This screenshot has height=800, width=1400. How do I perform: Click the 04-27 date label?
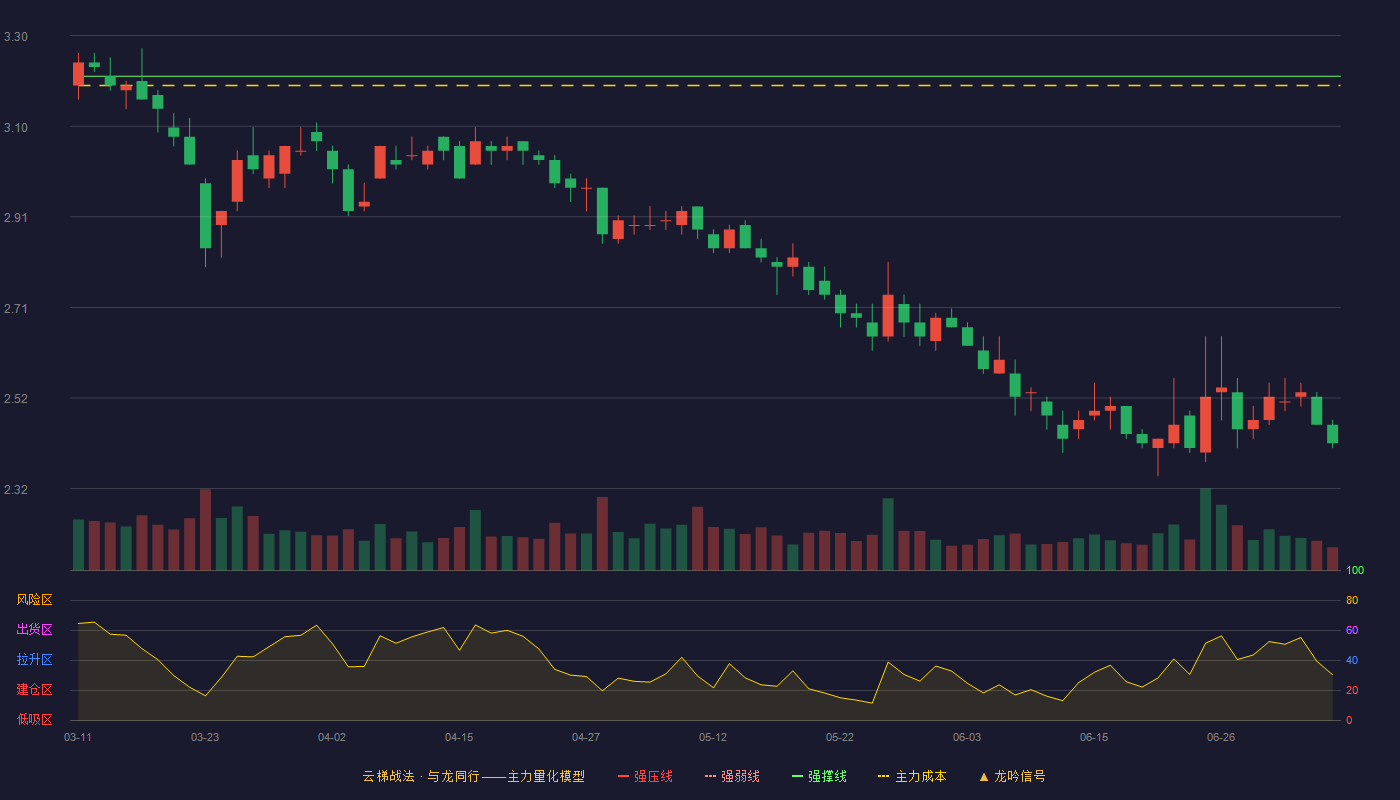(x=586, y=737)
